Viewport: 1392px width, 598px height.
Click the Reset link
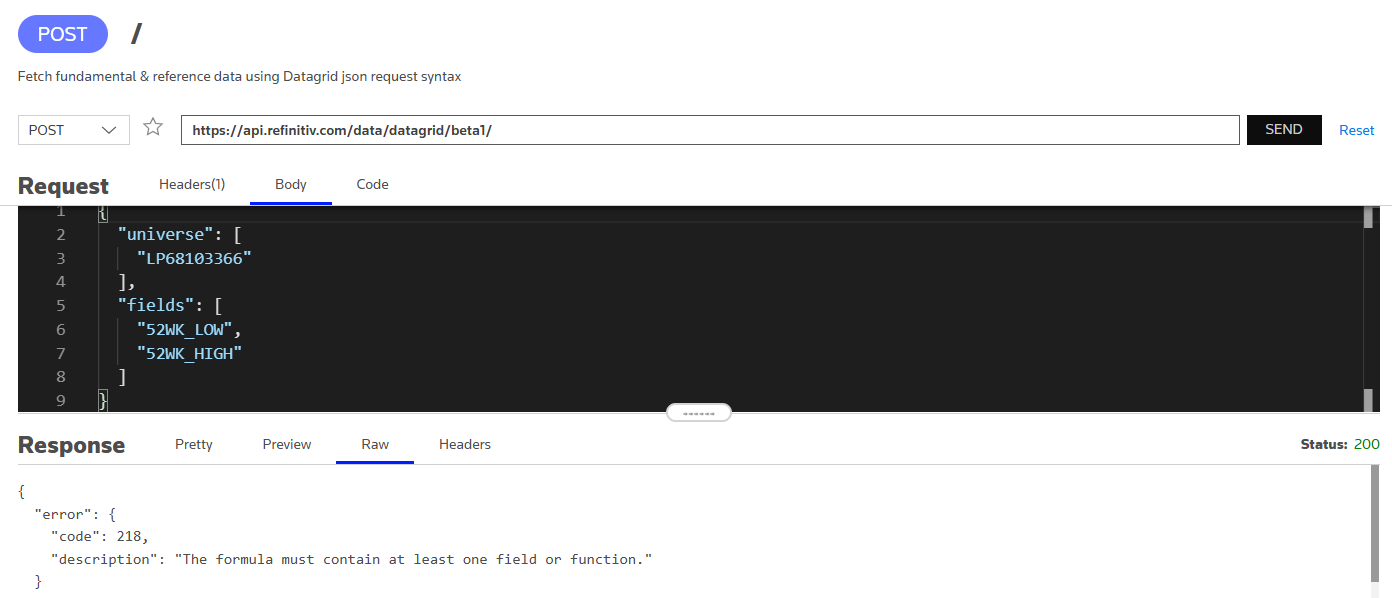pyautogui.click(x=1356, y=130)
